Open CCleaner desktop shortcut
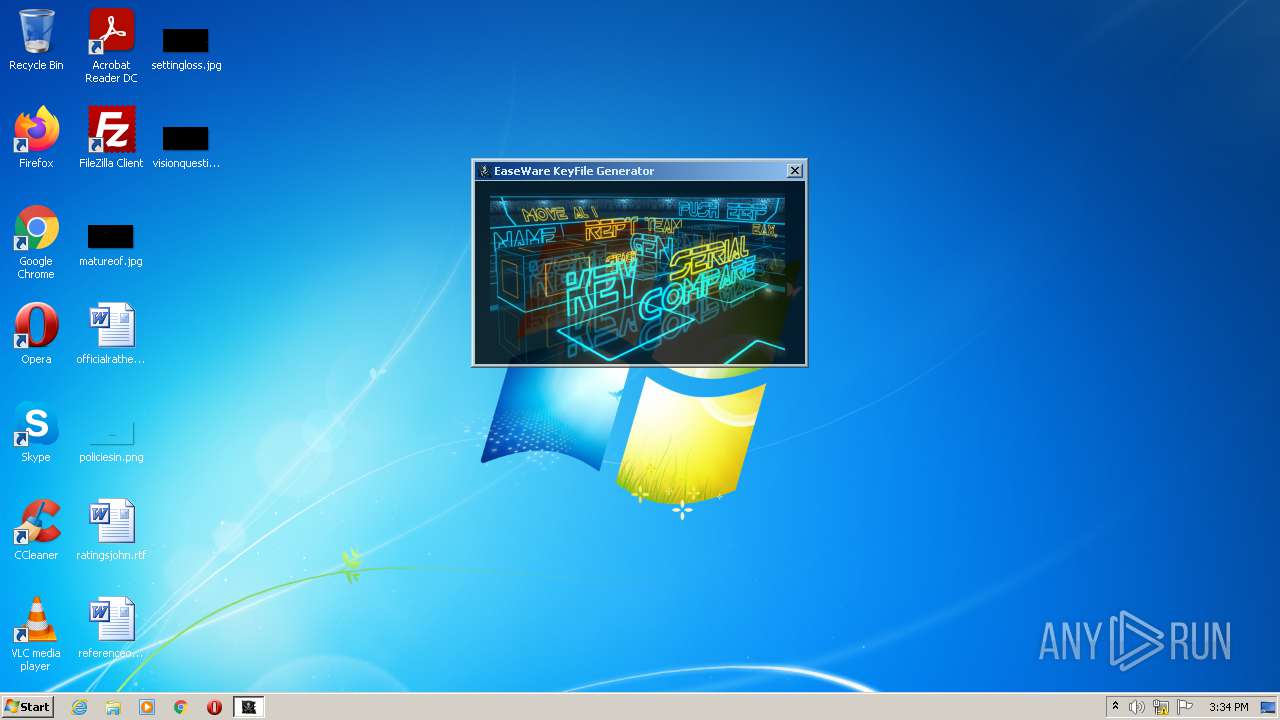The height and width of the screenshot is (720, 1280). 36,530
